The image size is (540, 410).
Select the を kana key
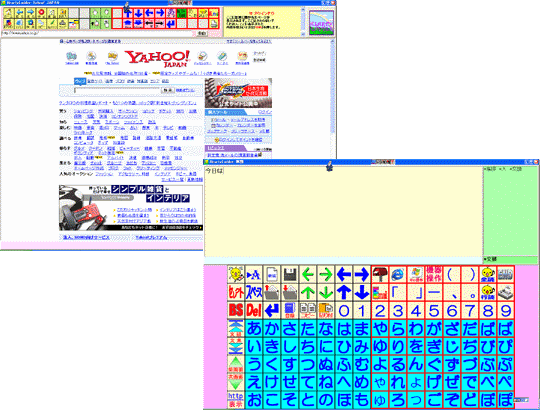tap(416, 346)
